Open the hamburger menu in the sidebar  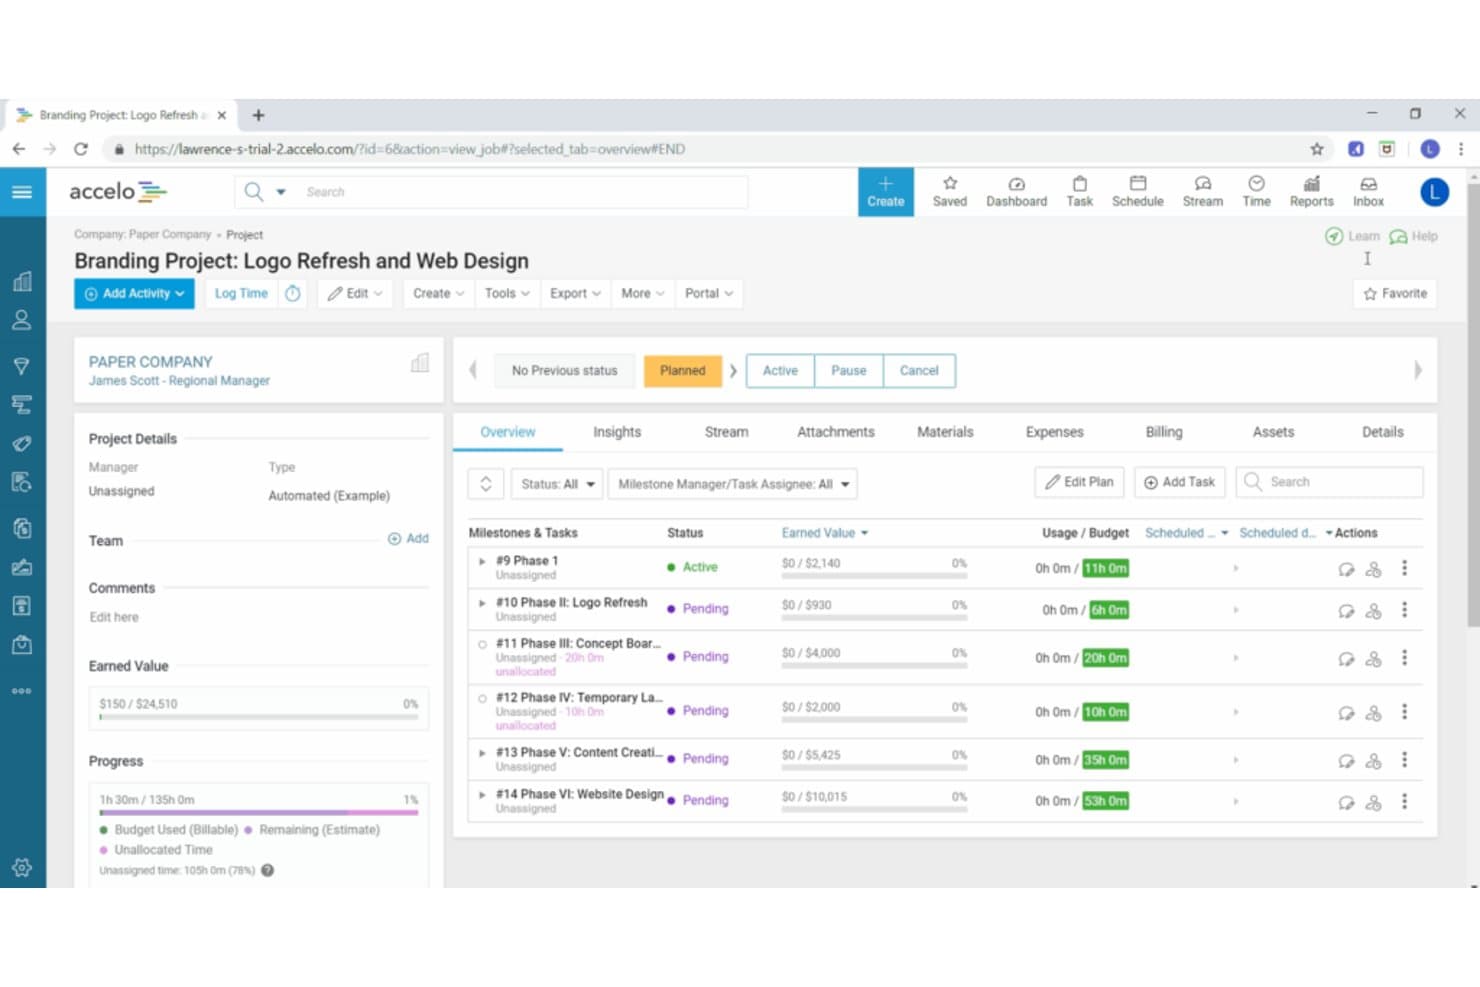(x=22, y=192)
